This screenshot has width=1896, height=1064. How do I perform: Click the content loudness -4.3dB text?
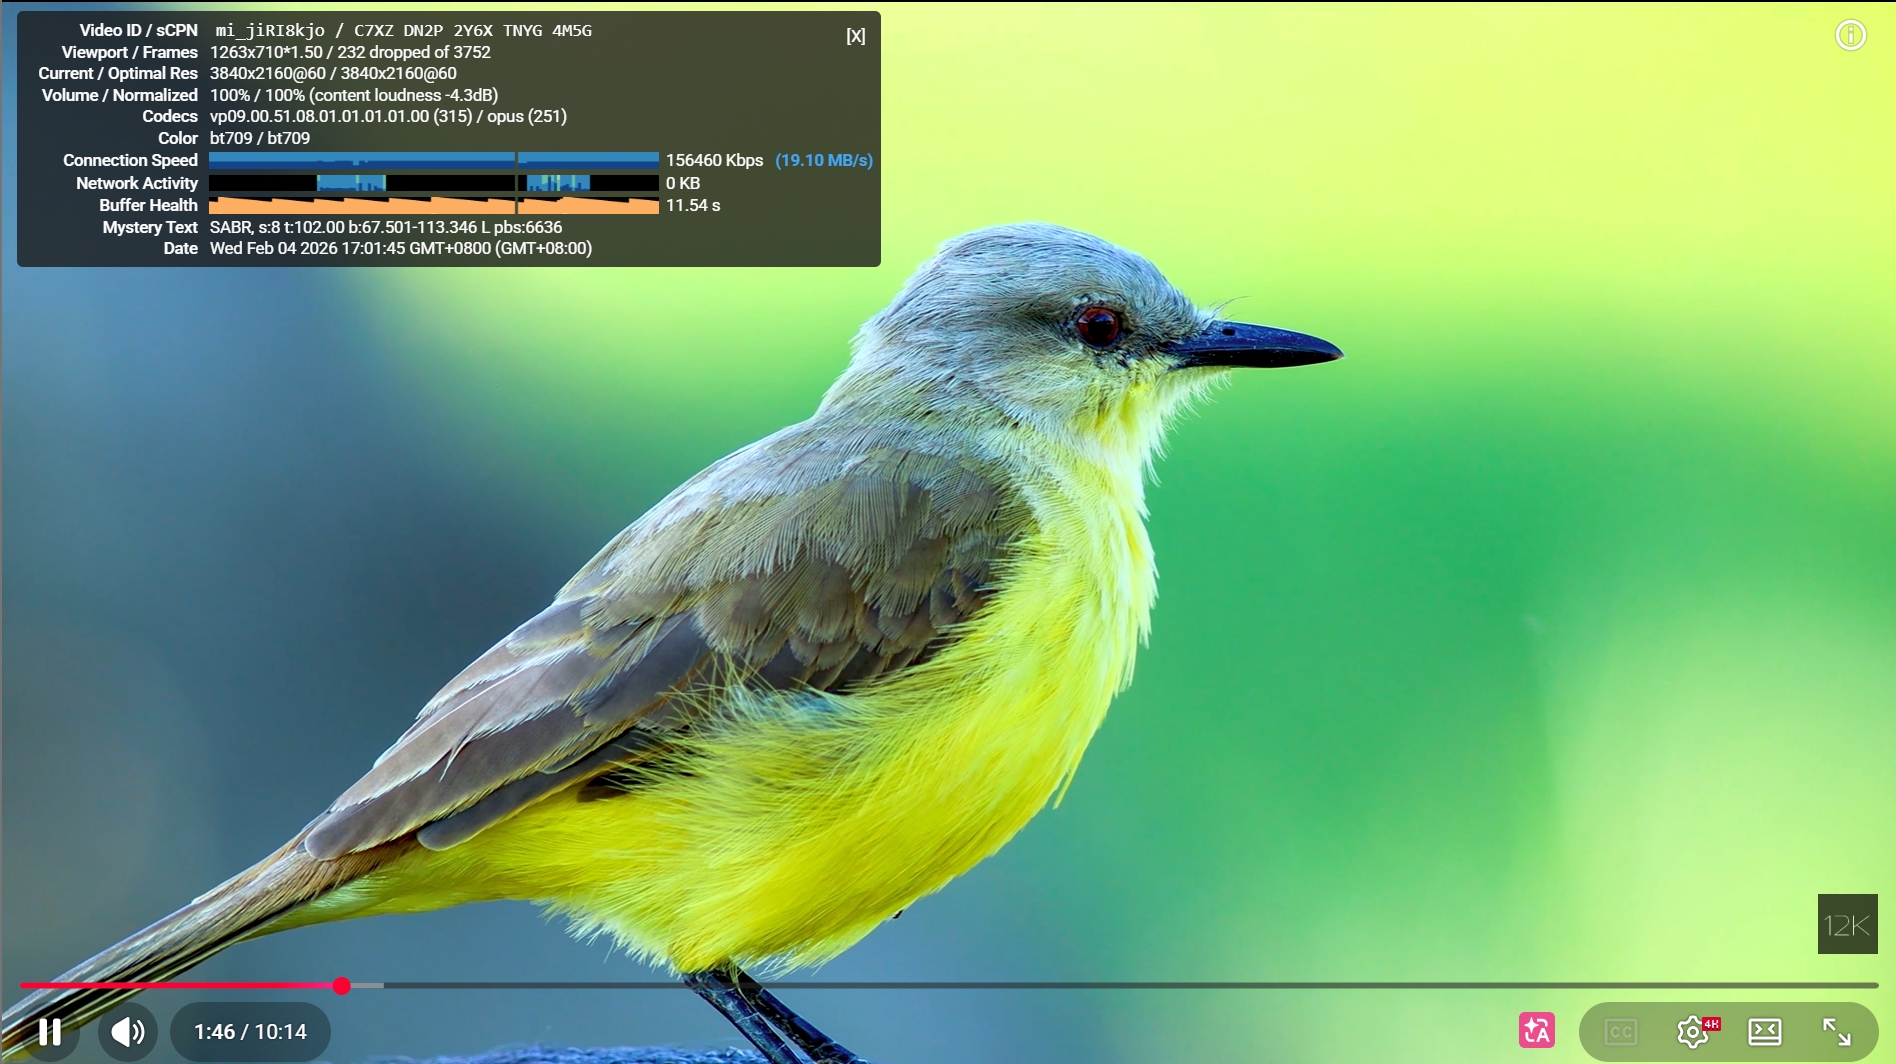pyautogui.click(x=404, y=96)
